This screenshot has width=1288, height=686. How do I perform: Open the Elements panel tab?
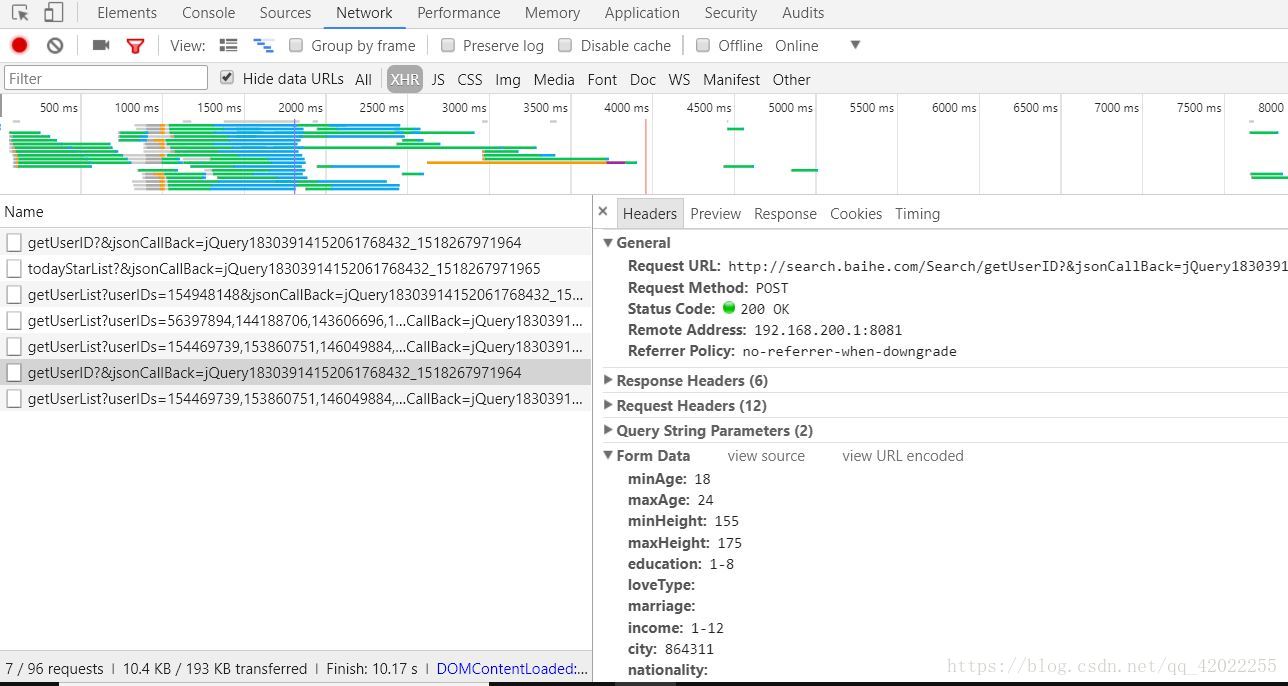point(127,13)
